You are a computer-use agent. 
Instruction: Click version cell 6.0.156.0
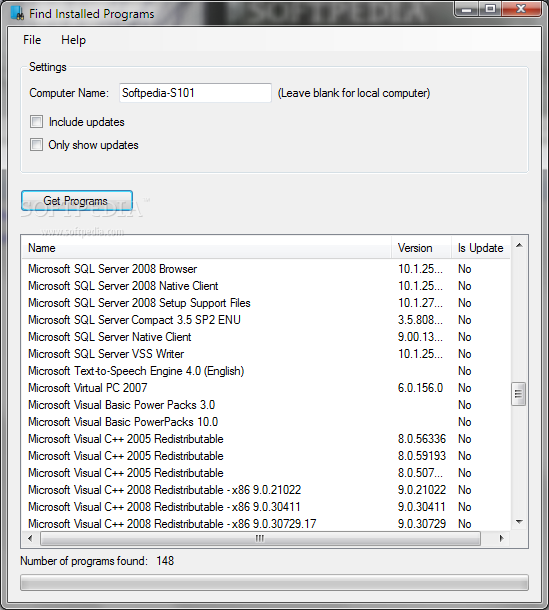pos(420,388)
